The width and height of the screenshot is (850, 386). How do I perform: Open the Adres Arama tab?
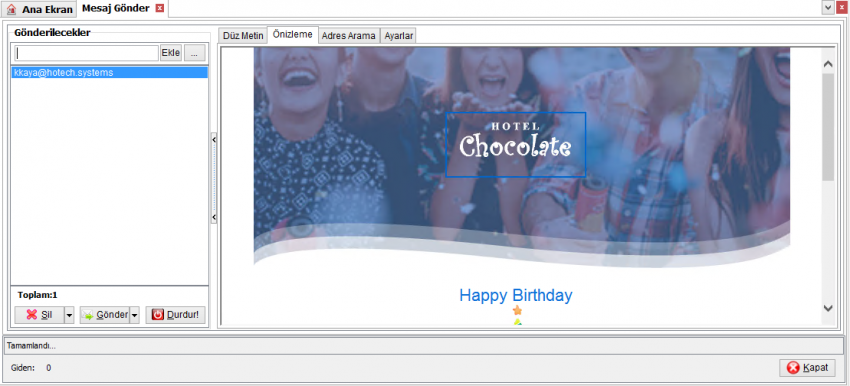349,36
